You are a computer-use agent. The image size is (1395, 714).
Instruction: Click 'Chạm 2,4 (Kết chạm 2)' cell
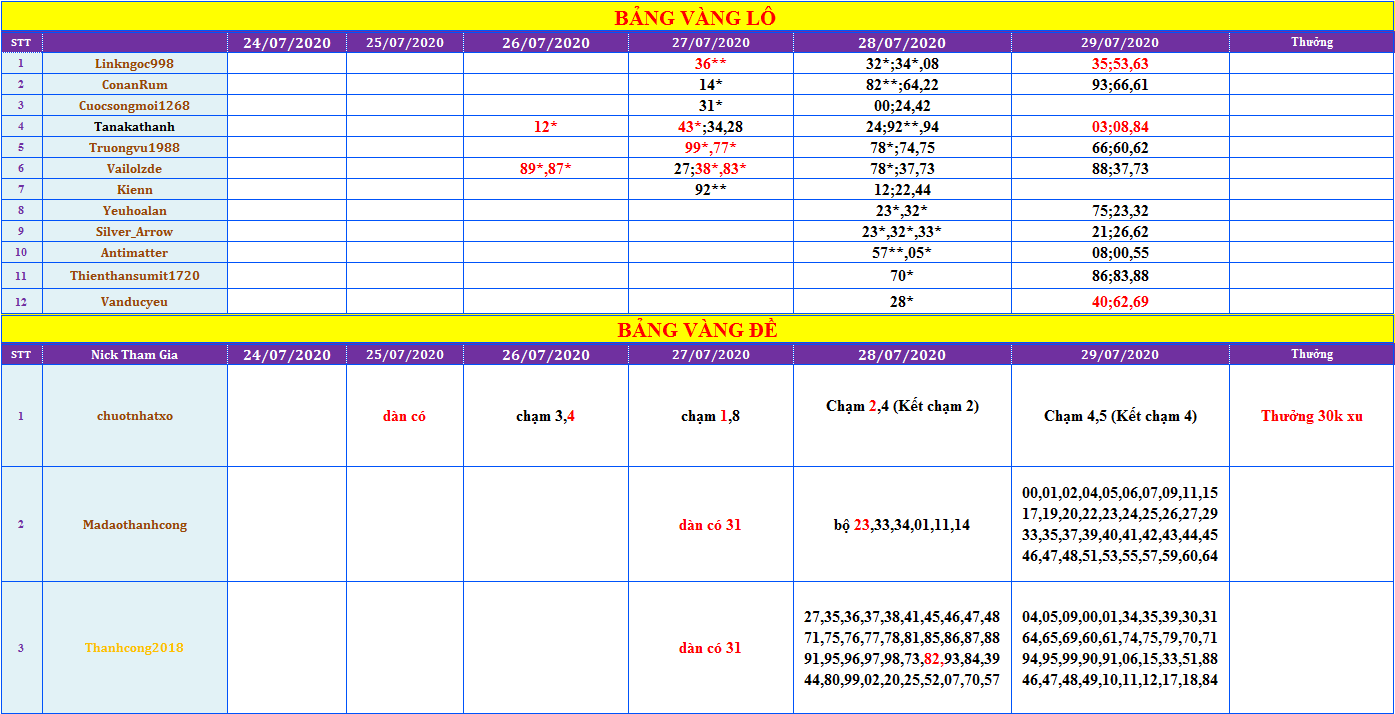click(x=902, y=416)
